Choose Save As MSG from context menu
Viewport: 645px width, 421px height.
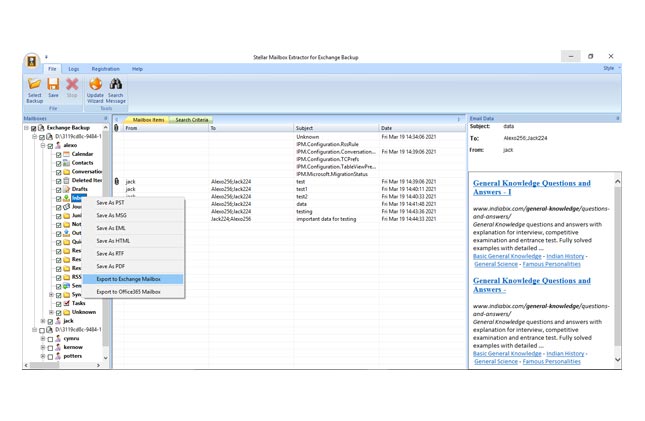click(134, 215)
